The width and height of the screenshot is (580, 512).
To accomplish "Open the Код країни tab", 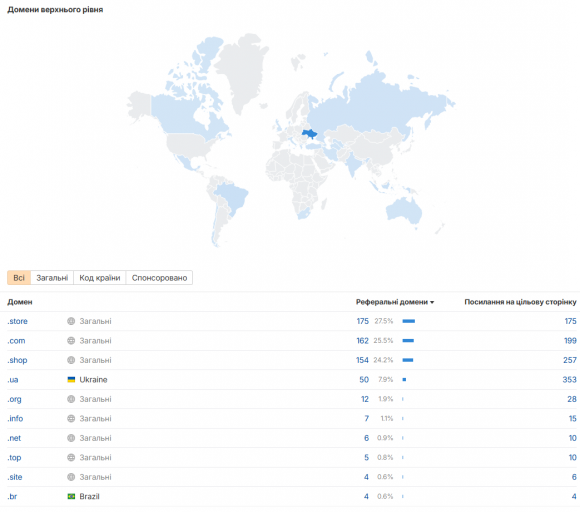I will click(100, 278).
